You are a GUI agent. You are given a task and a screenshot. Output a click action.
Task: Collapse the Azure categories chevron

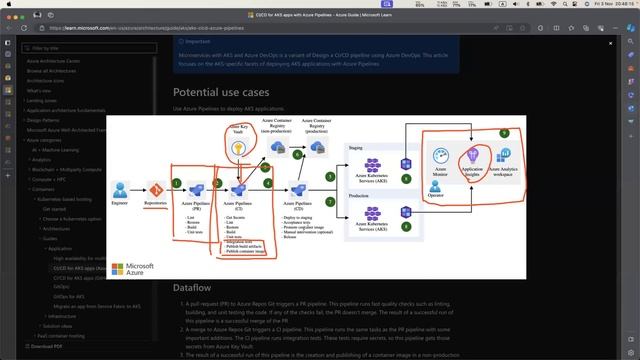24,140
